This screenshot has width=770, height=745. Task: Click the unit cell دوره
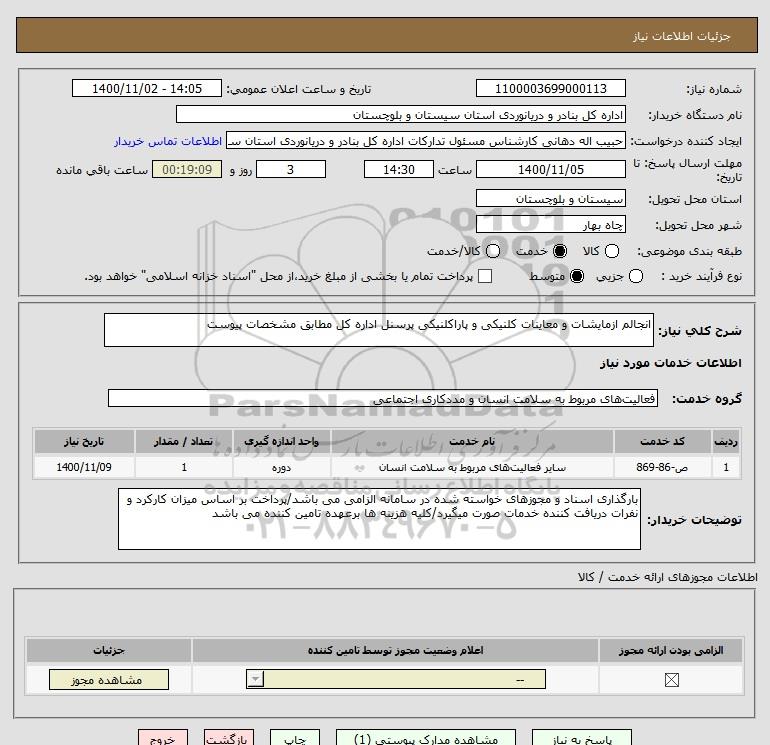(281, 467)
